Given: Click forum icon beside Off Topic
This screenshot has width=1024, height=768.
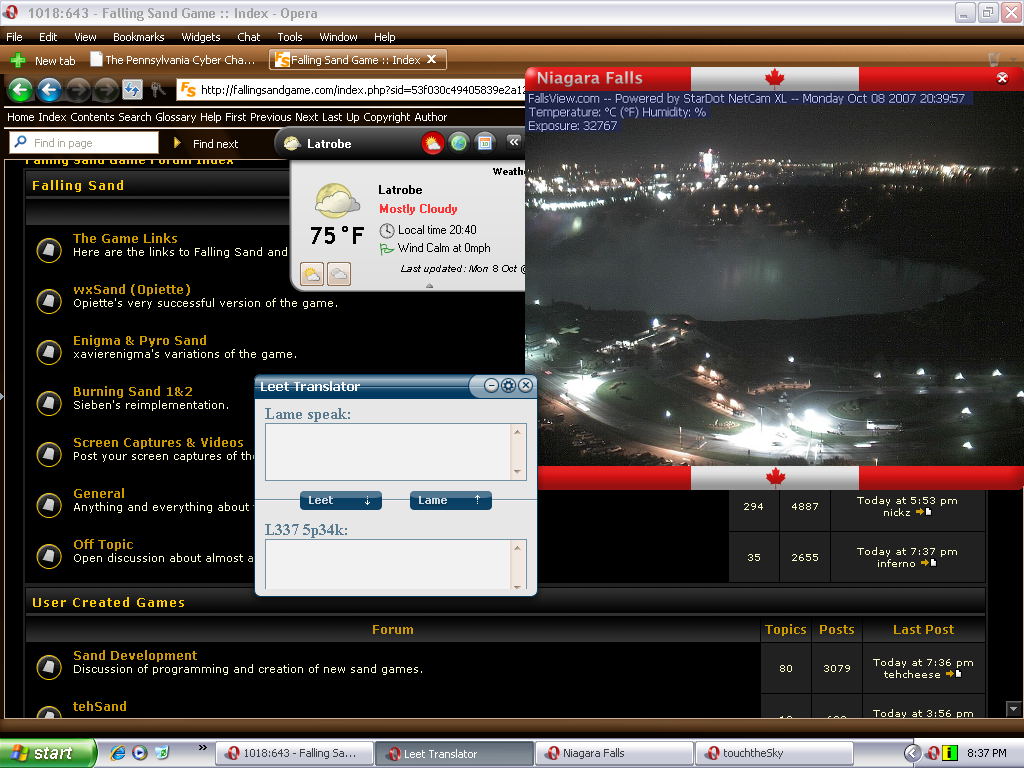Looking at the screenshot, I should point(49,555).
